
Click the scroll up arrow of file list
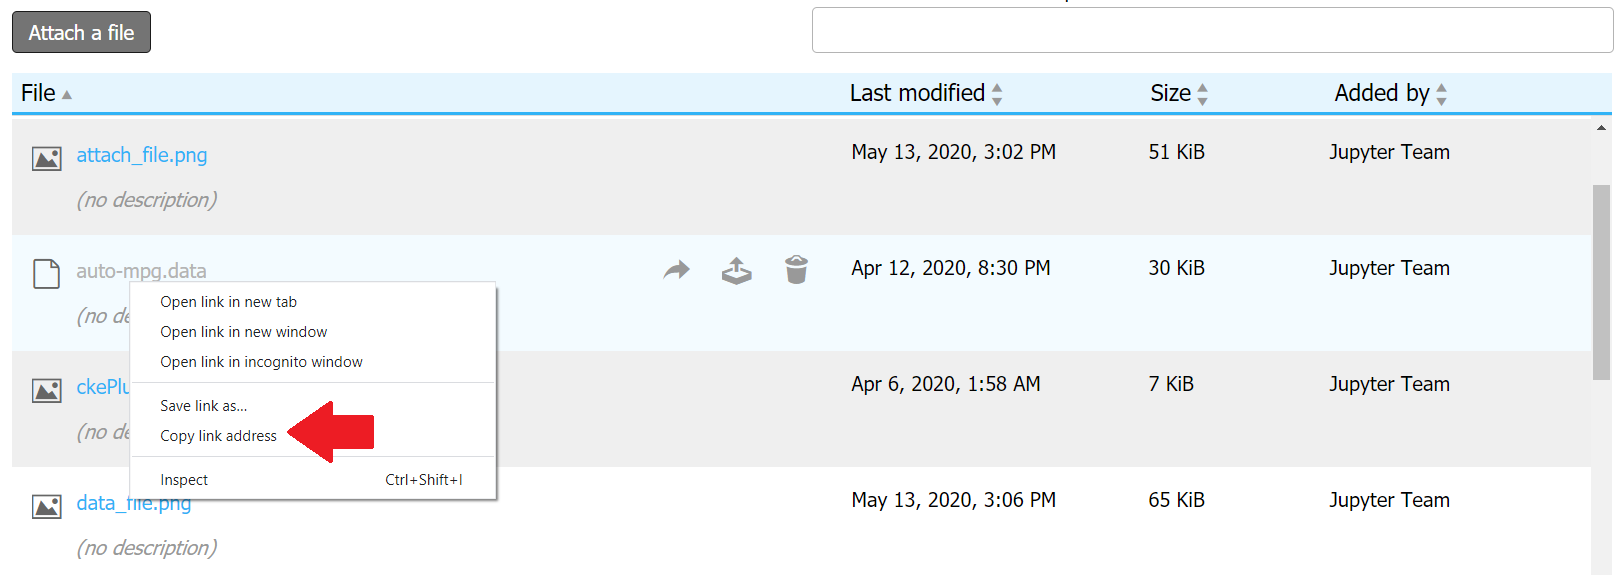pos(1602,128)
